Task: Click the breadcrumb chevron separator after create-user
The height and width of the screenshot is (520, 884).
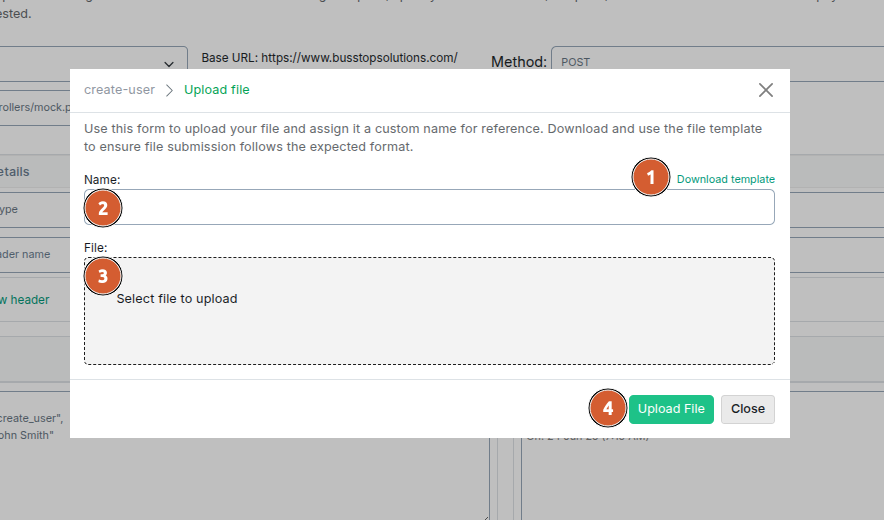Action: 169,90
